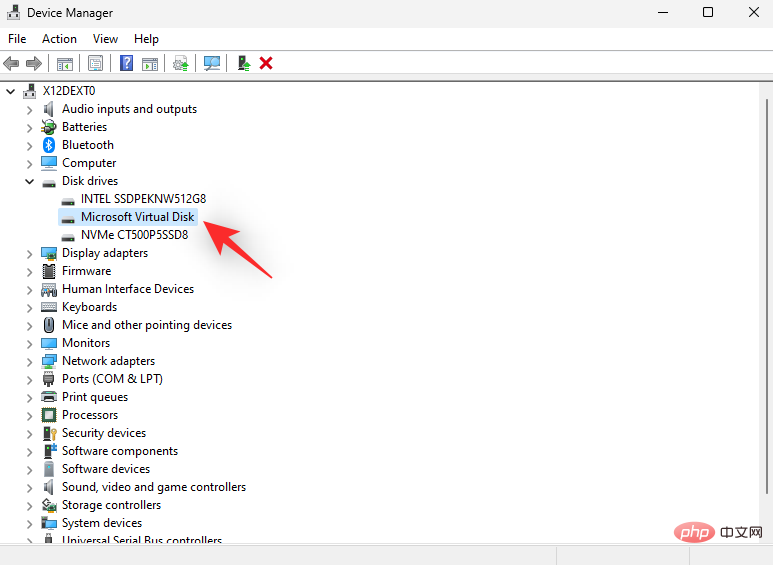773x565 pixels.
Task: Select the Monitors category label
Action: pyautogui.click(x=86, y=343)
